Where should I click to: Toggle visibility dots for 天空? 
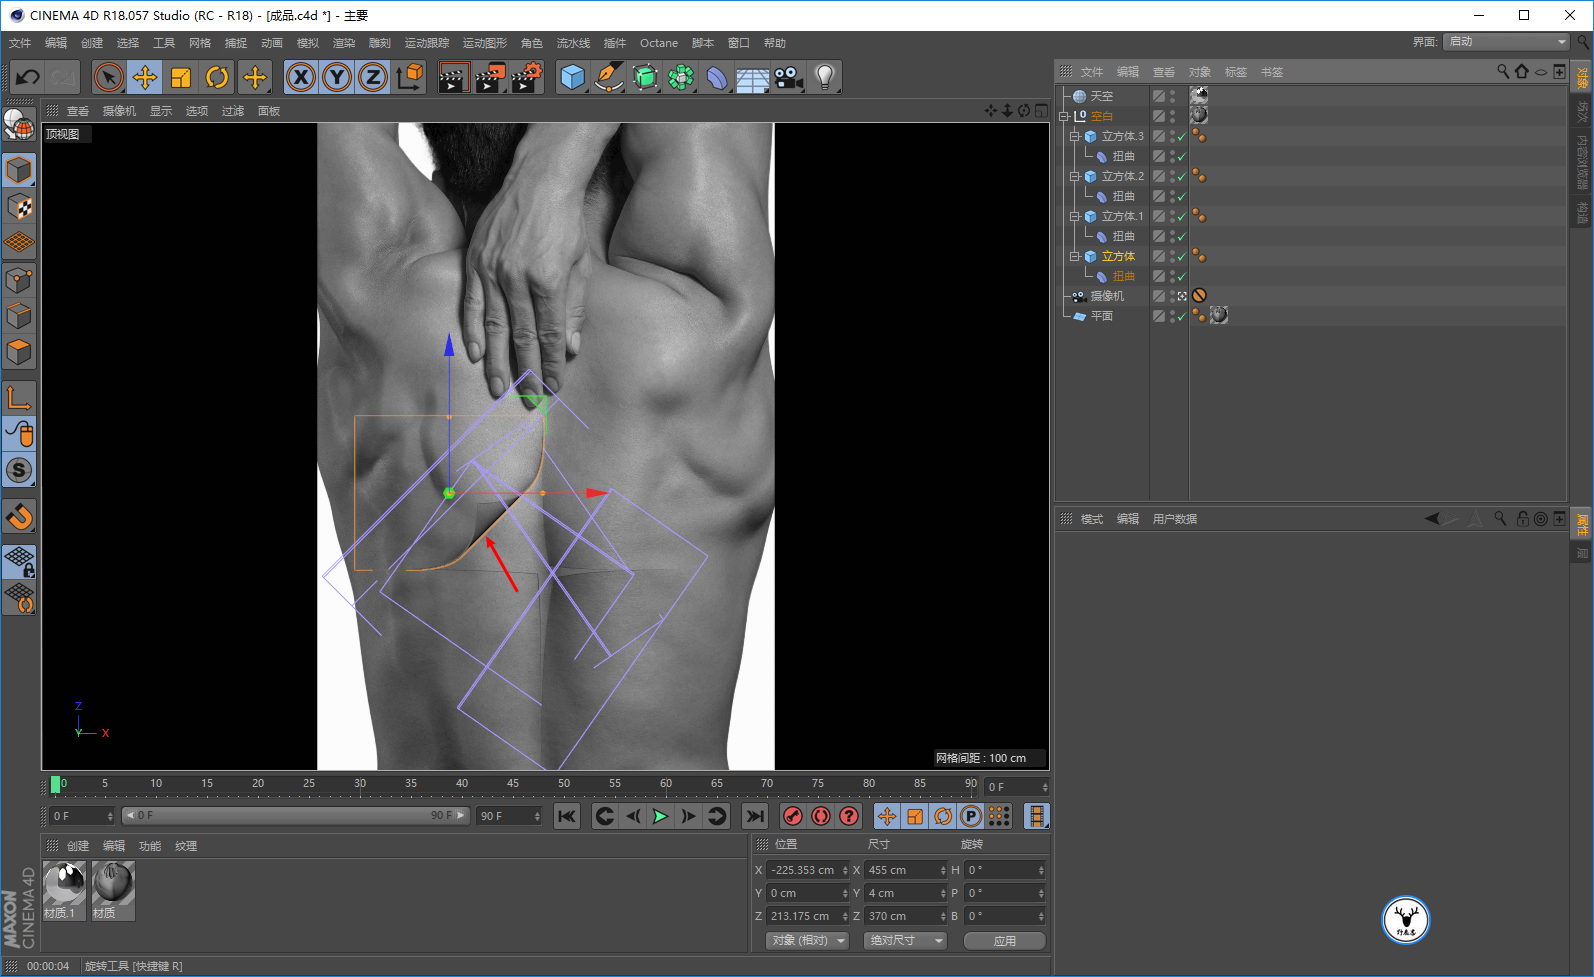point(1172,96)
